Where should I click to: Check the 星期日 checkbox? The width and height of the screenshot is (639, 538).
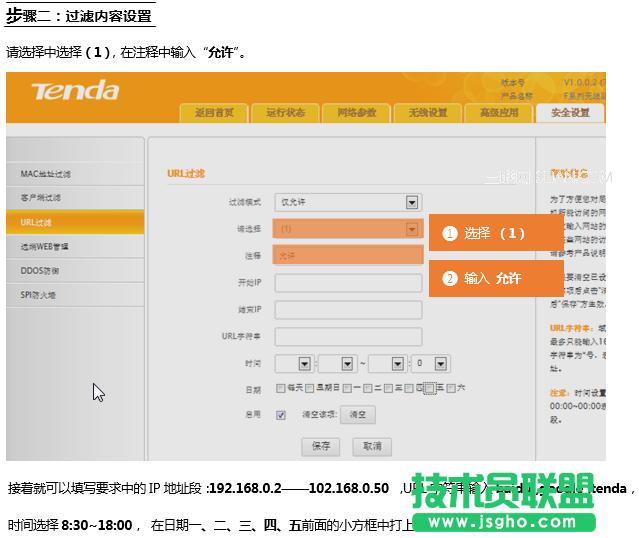coord(310,389)
